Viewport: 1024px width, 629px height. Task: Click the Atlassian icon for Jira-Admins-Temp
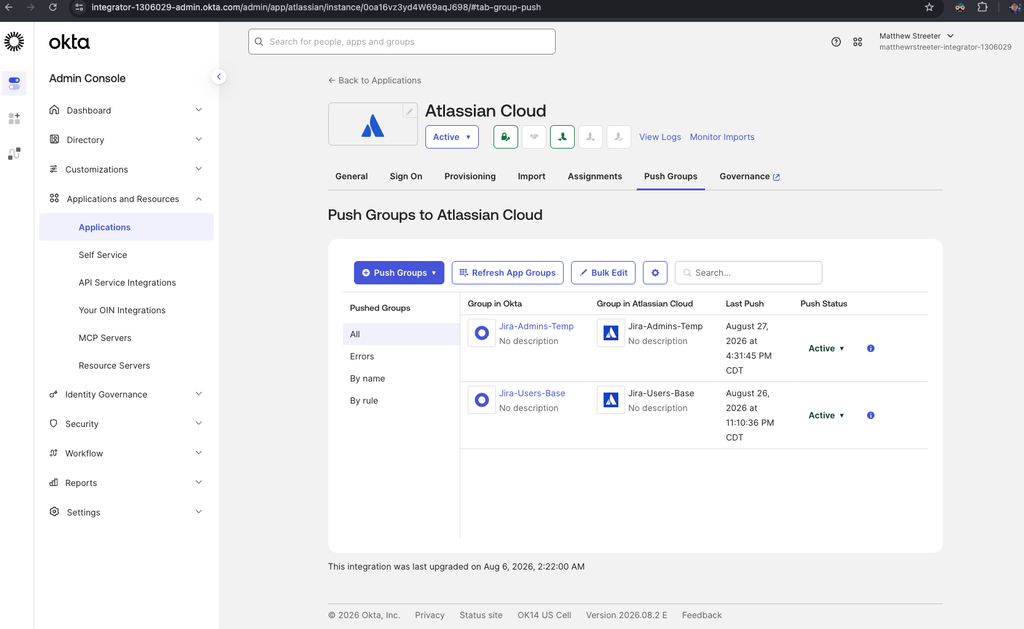tap(611, 333)
